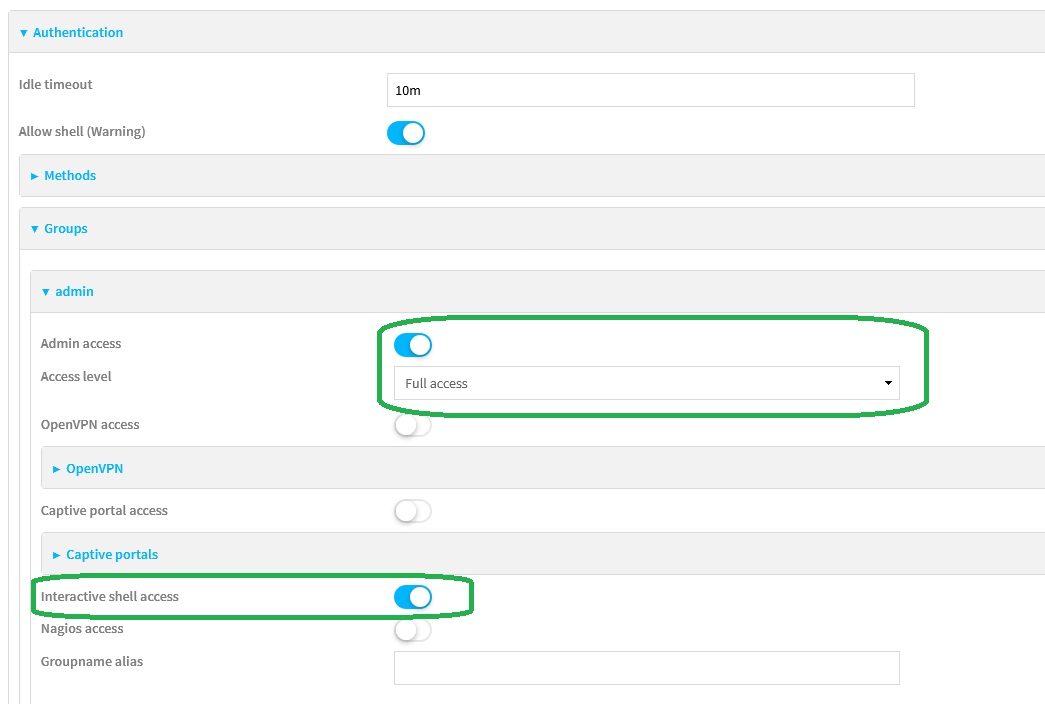Disable the Allow shell toggle
1045x704 pixels.
click(406, 133)
